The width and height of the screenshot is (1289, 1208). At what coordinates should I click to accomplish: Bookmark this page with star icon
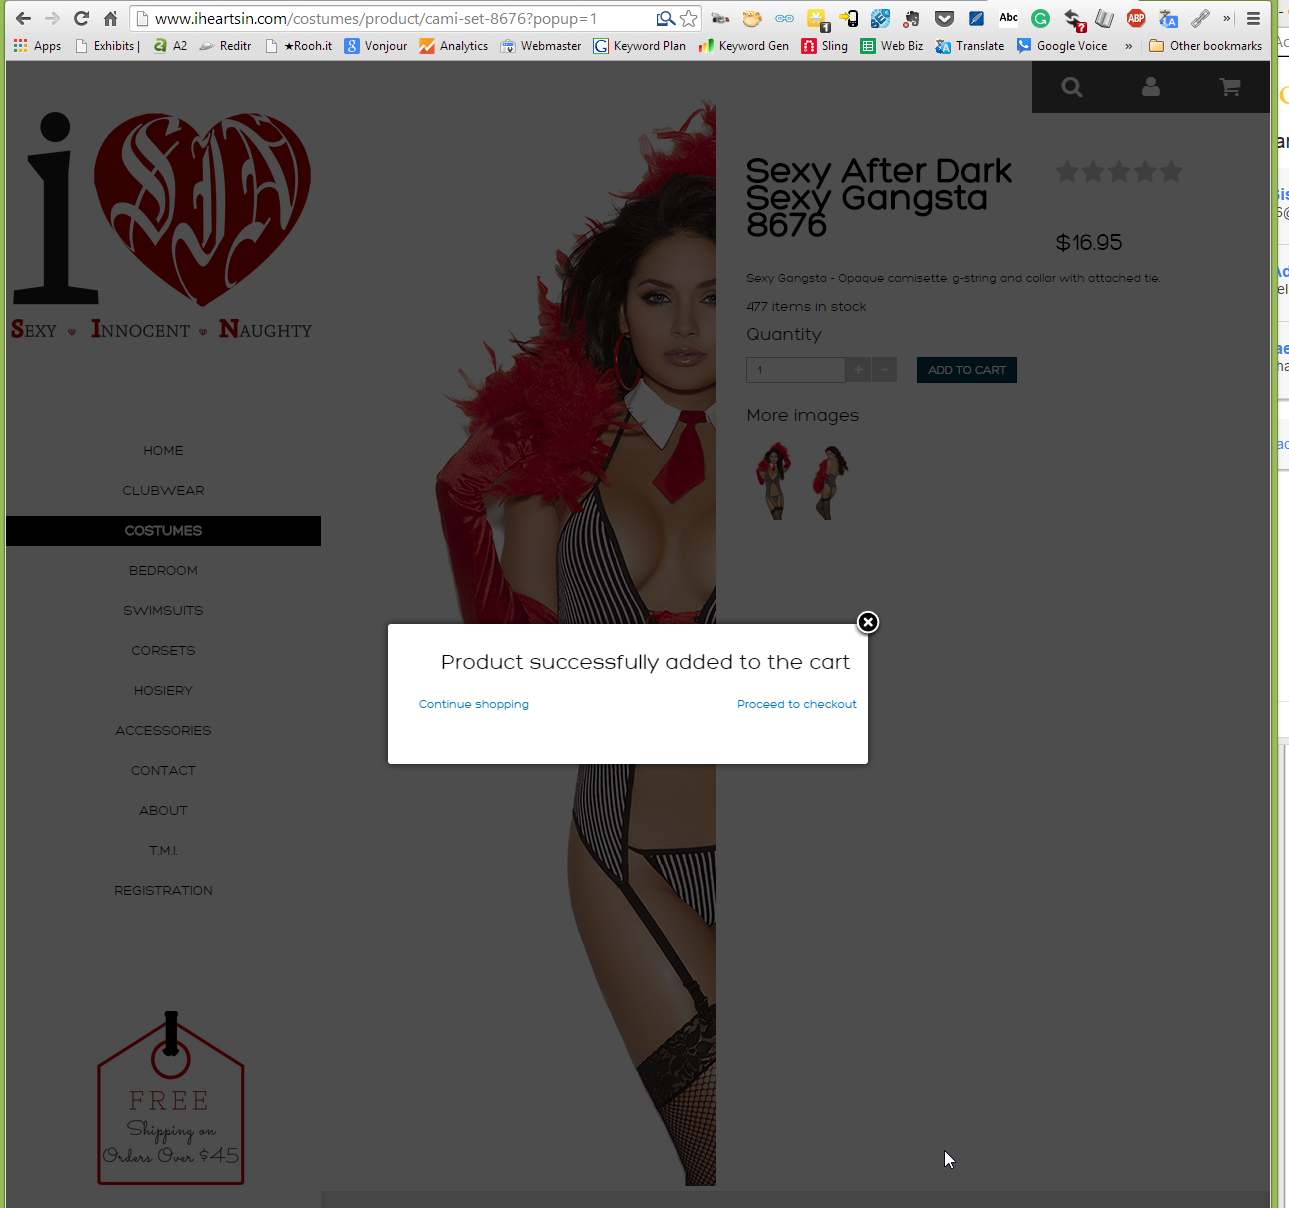tap(688, 18)
